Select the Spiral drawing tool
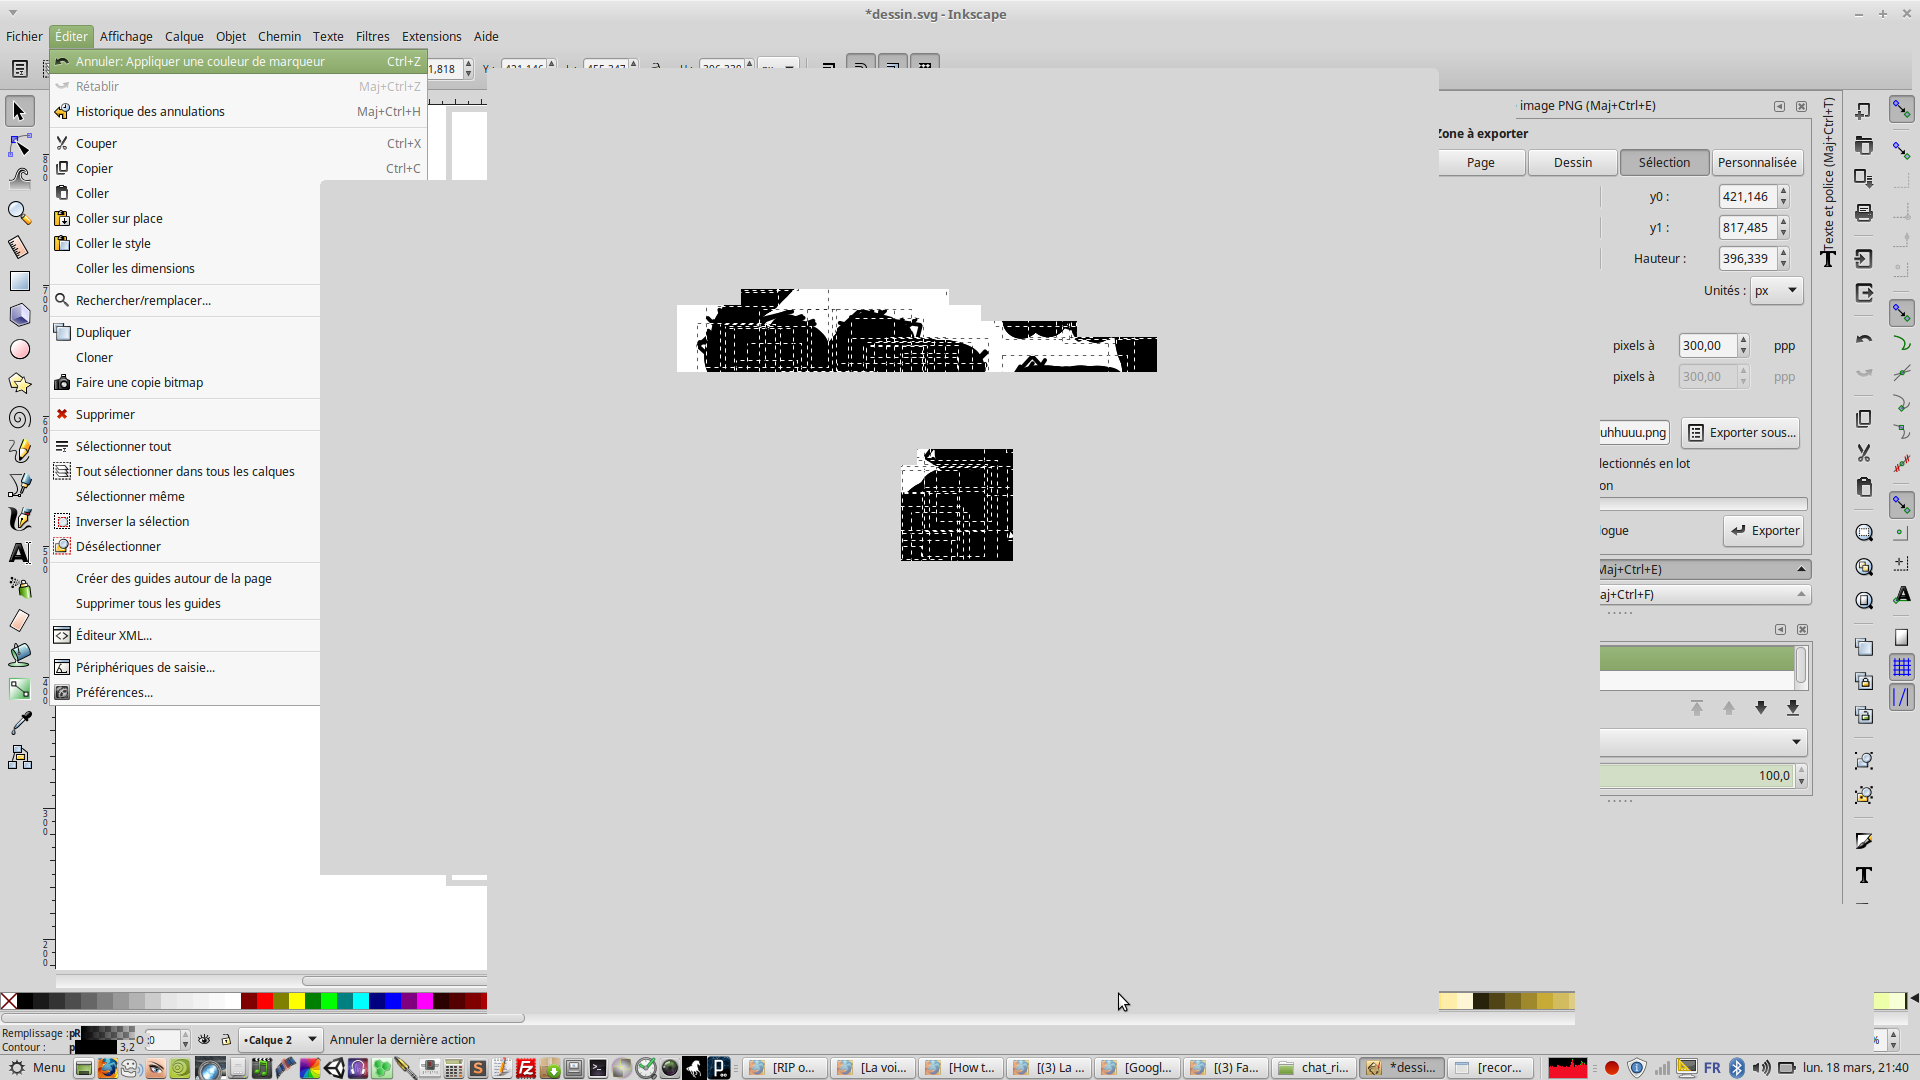Screen dimensions: 1920x1080 pos(19,418)
